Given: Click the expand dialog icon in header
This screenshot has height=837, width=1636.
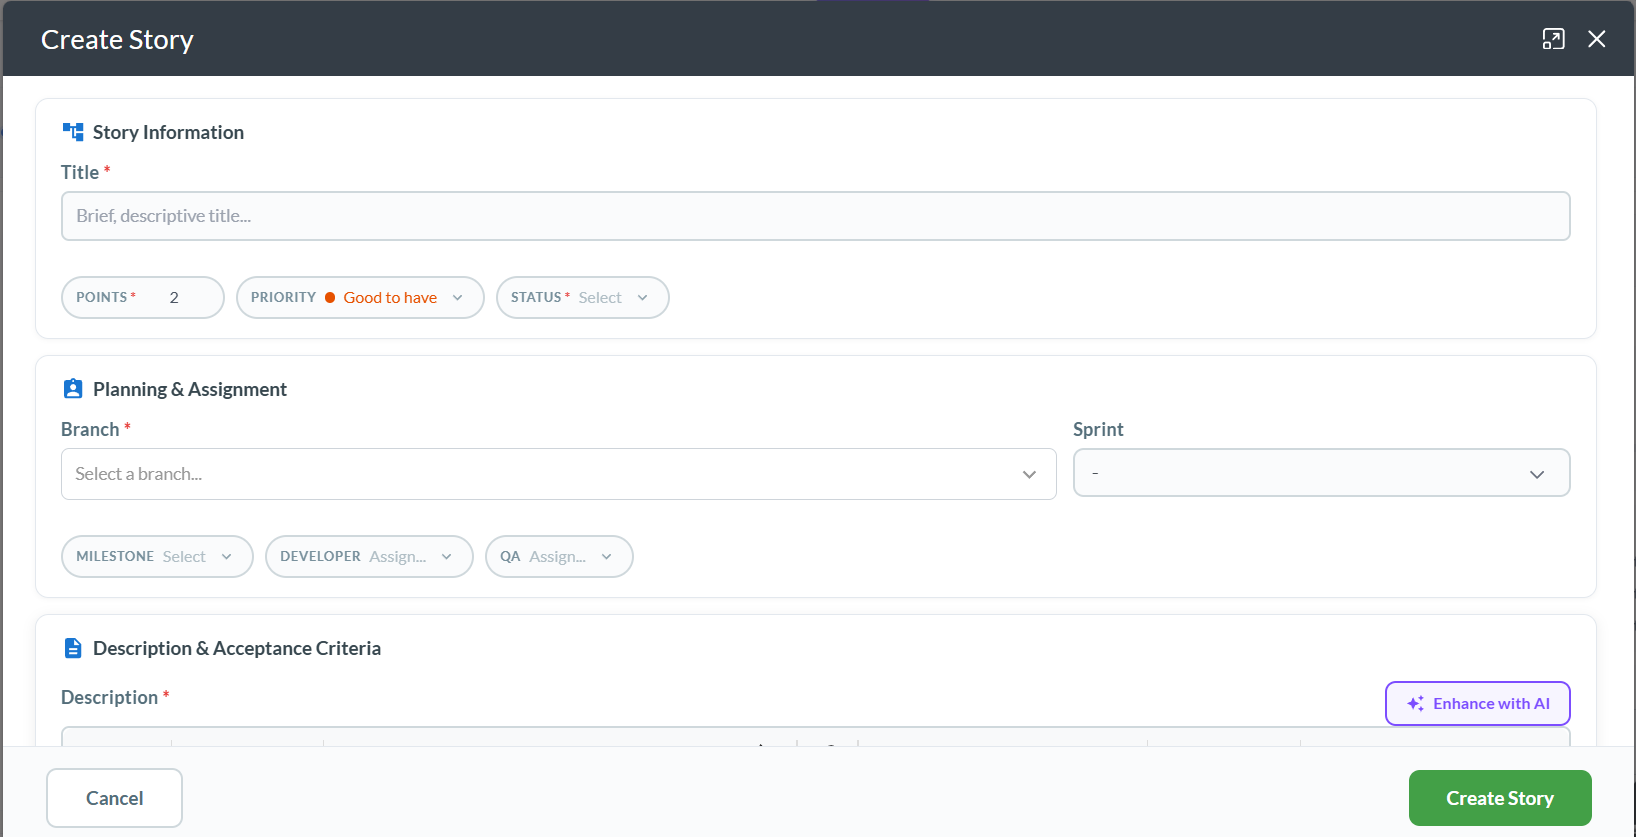Looking at the screenshot, I should [1553, 39].
